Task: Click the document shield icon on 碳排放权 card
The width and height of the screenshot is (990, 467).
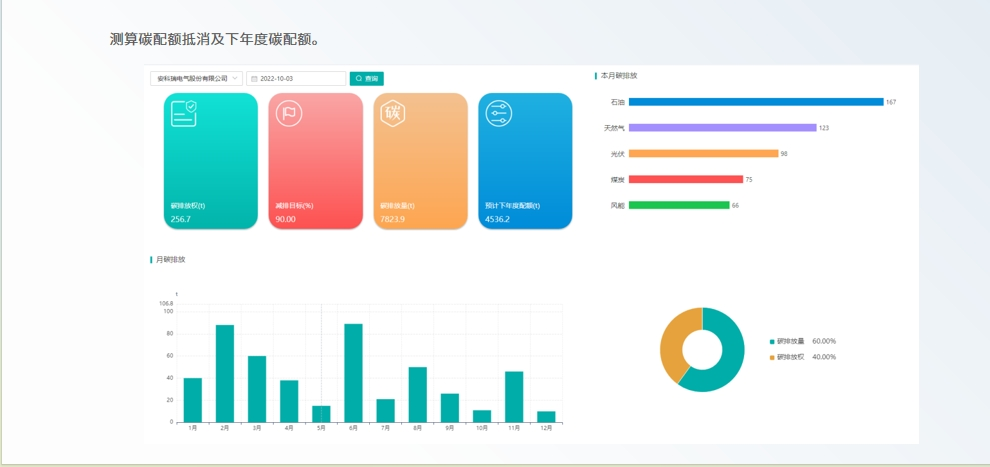Action: [x=184, y=113]
